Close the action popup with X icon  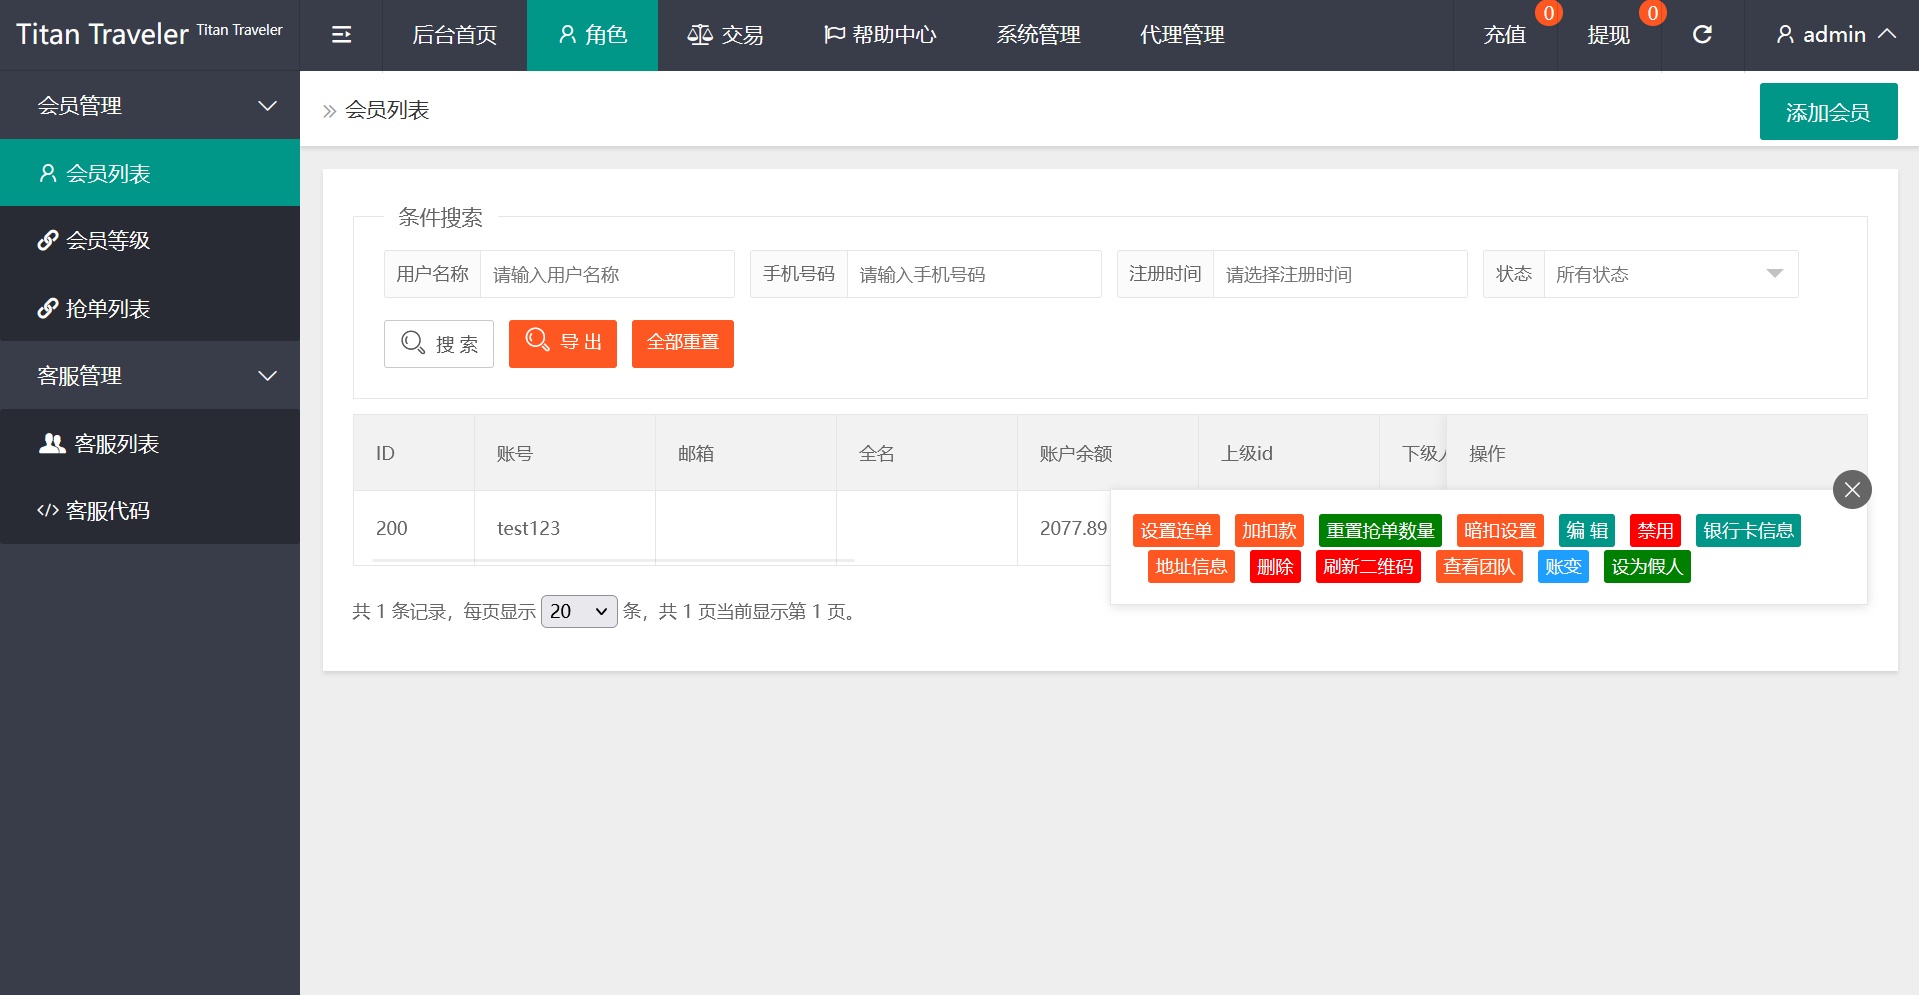1852,490
